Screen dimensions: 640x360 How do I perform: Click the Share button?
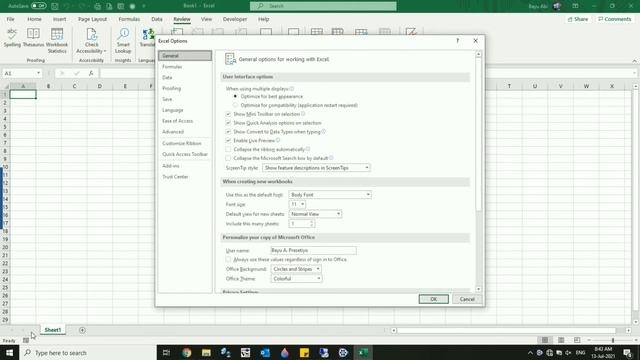coord(578,19)
